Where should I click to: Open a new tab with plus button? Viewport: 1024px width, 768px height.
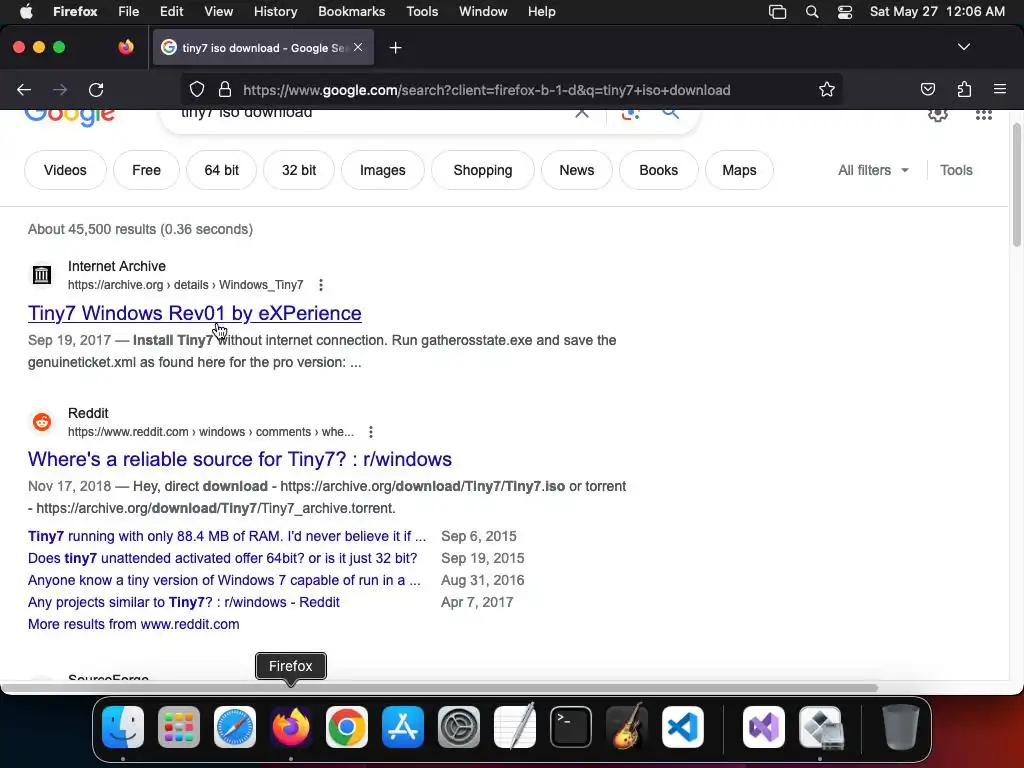click(395, 48)
